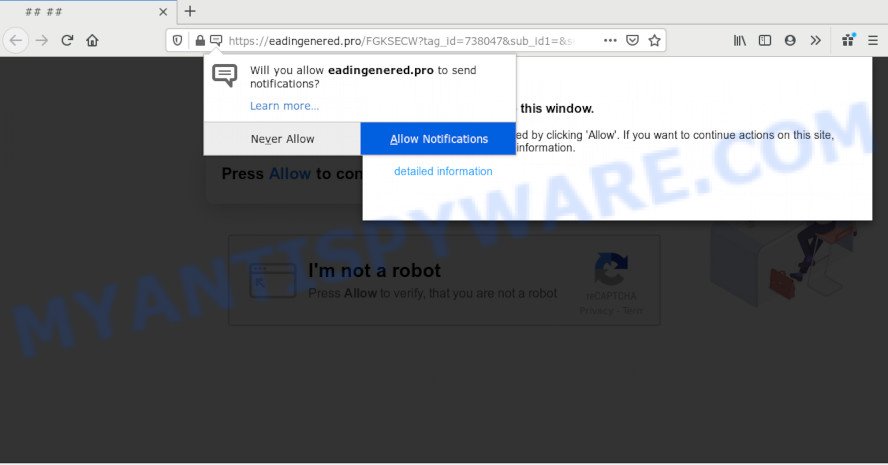This screenshot has width=888, height=465.
Task: Click 'Press Allow to verify' text
Action: pyautogui.click(x=433, y=293)
